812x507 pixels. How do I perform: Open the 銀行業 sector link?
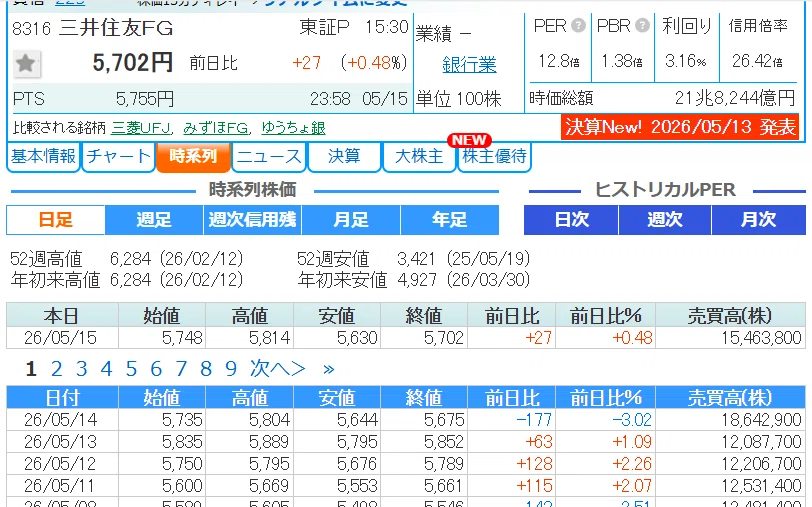[469, 65]
